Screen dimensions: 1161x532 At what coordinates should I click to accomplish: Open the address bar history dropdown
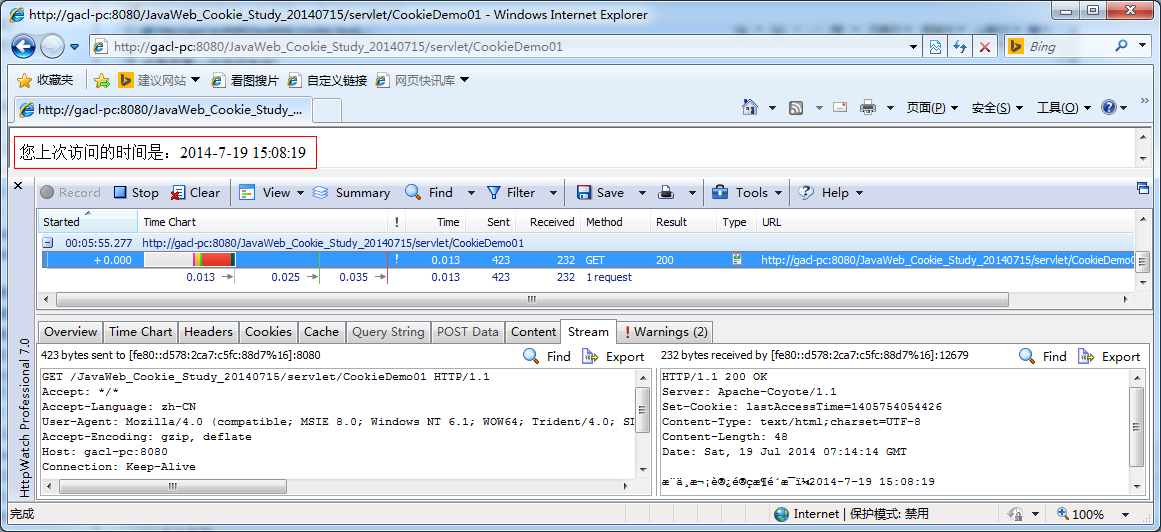point(916,47)
